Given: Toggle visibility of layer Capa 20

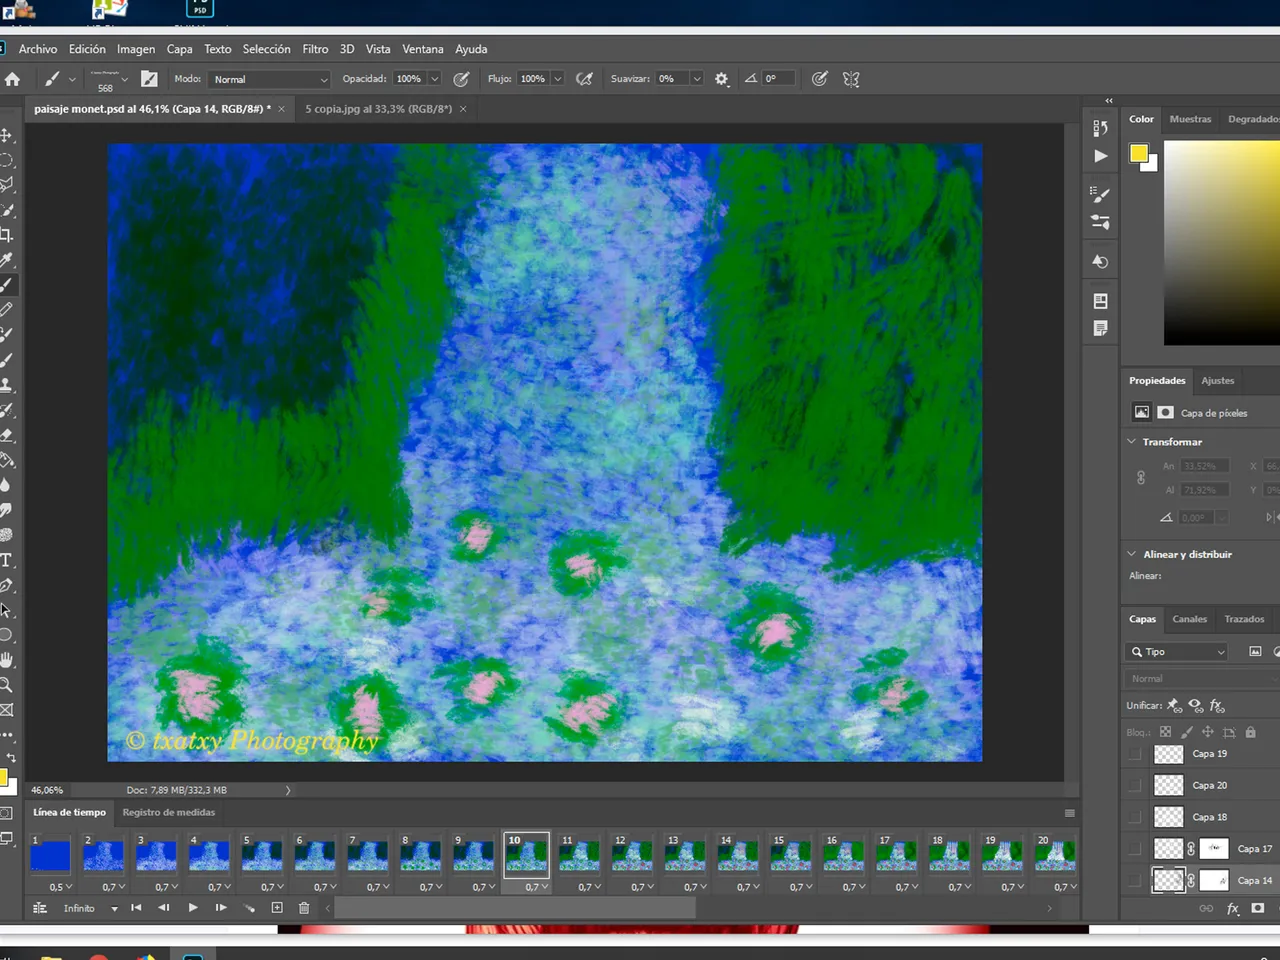Looking at the screenshot, I should (x=1134, y=786).
